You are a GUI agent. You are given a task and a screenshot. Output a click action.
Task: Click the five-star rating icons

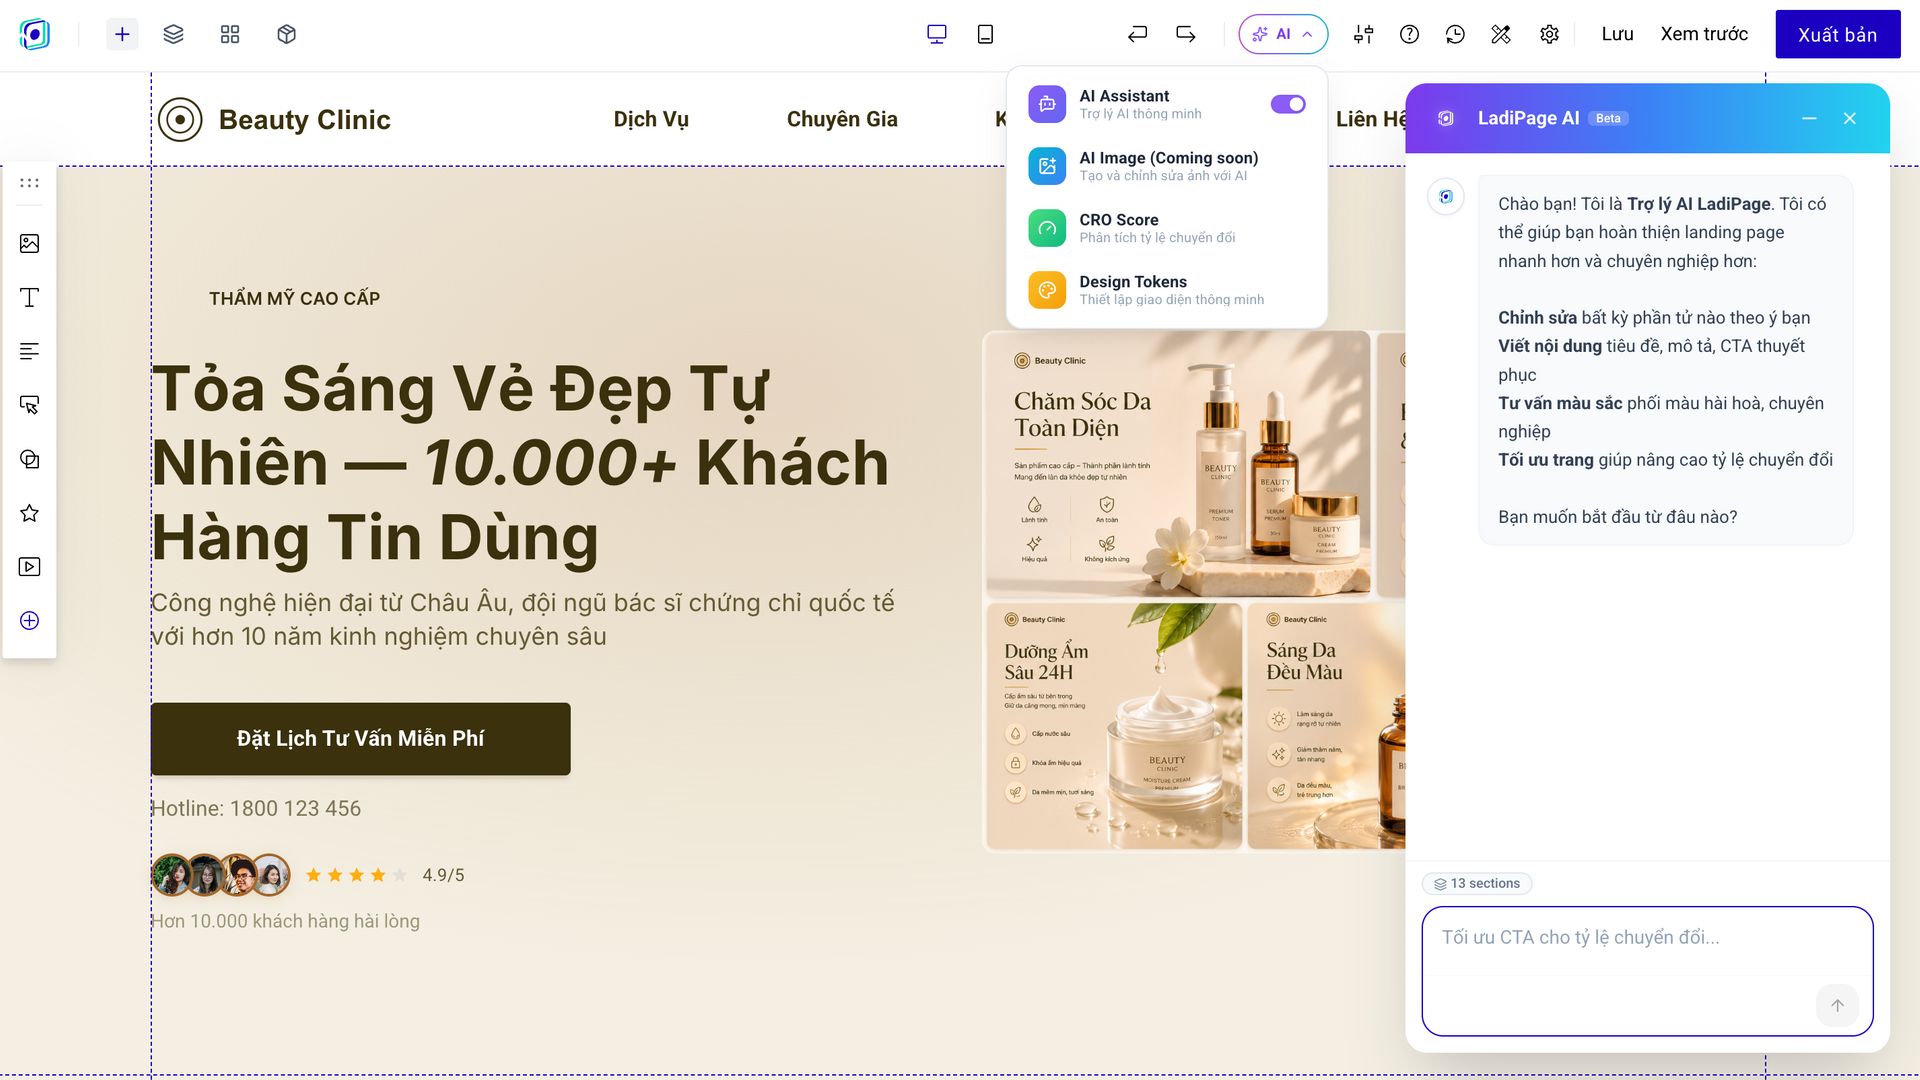[356, 875]
